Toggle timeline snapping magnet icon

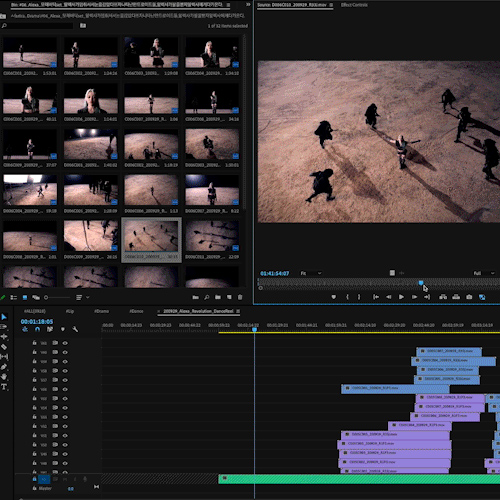[x=37, y=329]
